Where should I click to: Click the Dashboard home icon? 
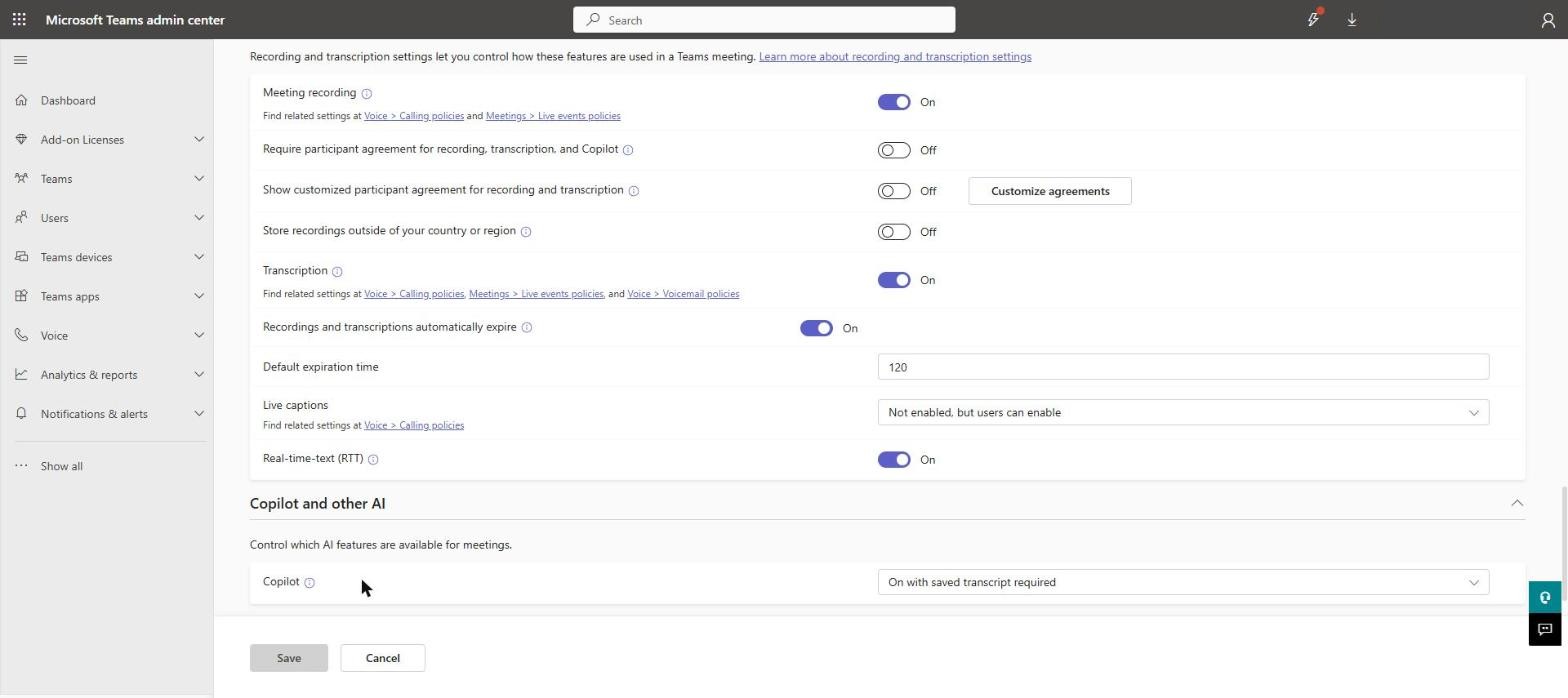[x=21, y=100]
